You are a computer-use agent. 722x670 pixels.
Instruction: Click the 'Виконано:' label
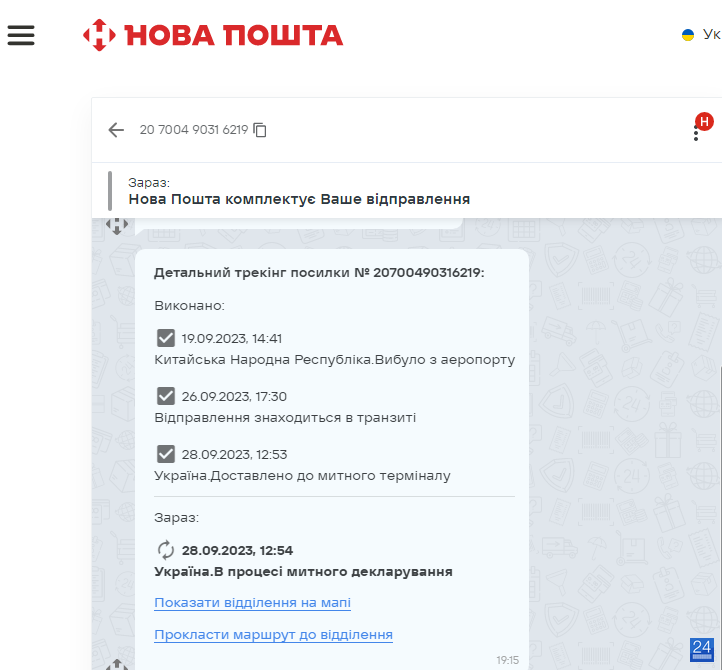[189, 306]
